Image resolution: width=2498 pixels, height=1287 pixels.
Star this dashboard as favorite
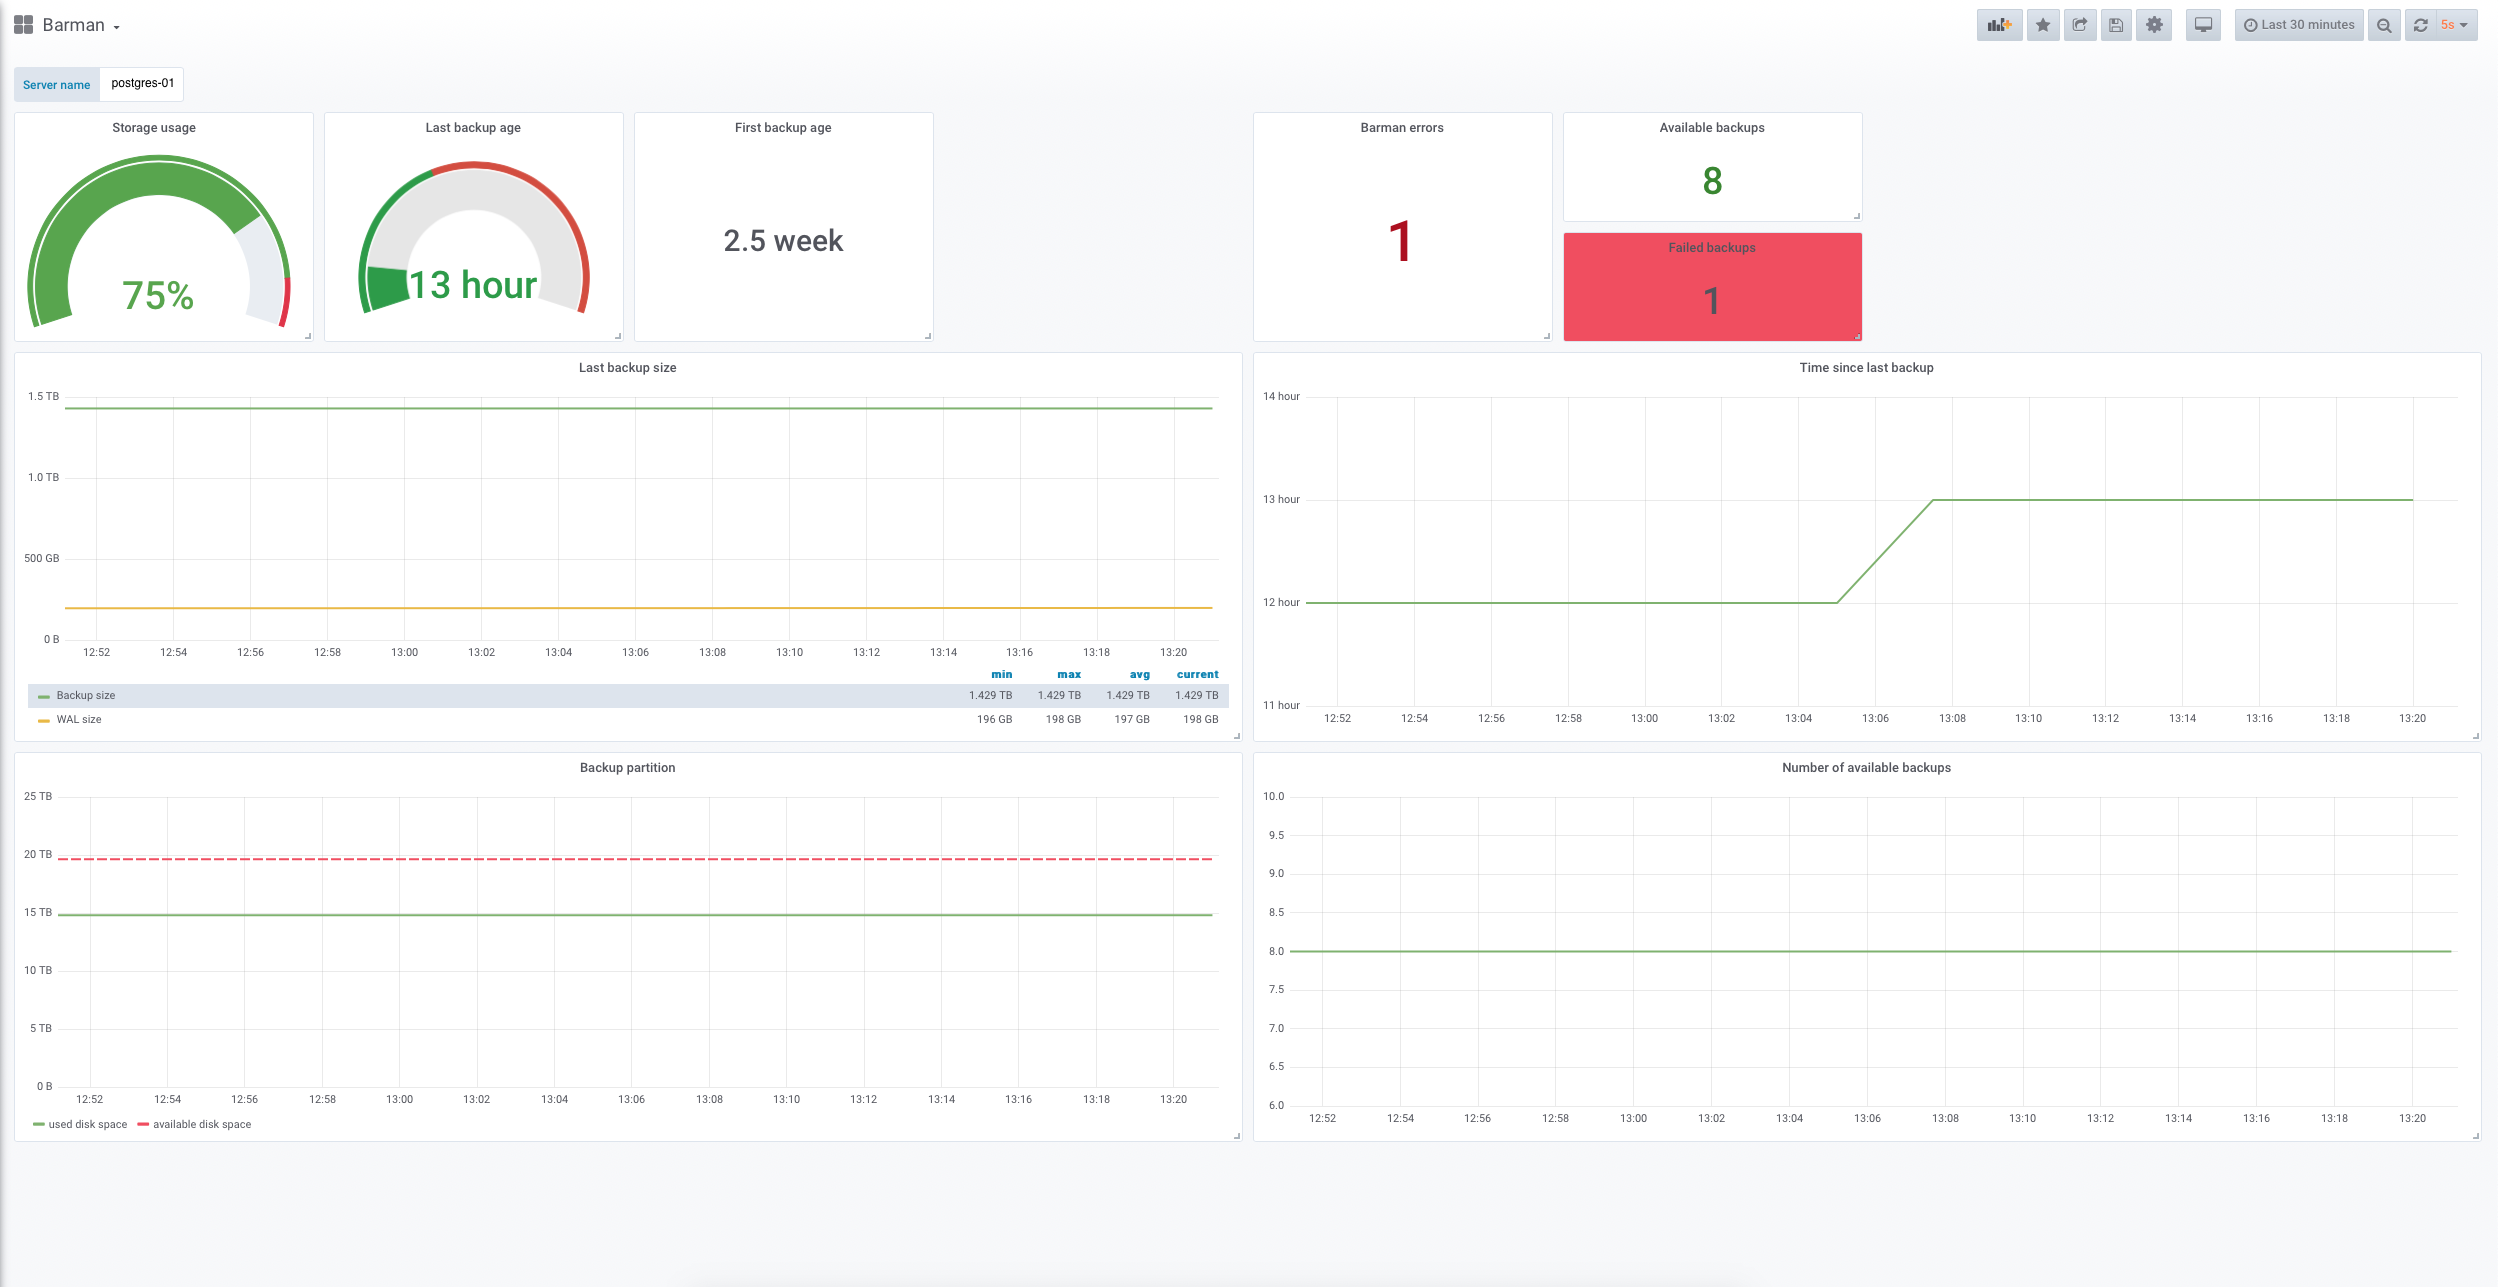coord(2043,25)
